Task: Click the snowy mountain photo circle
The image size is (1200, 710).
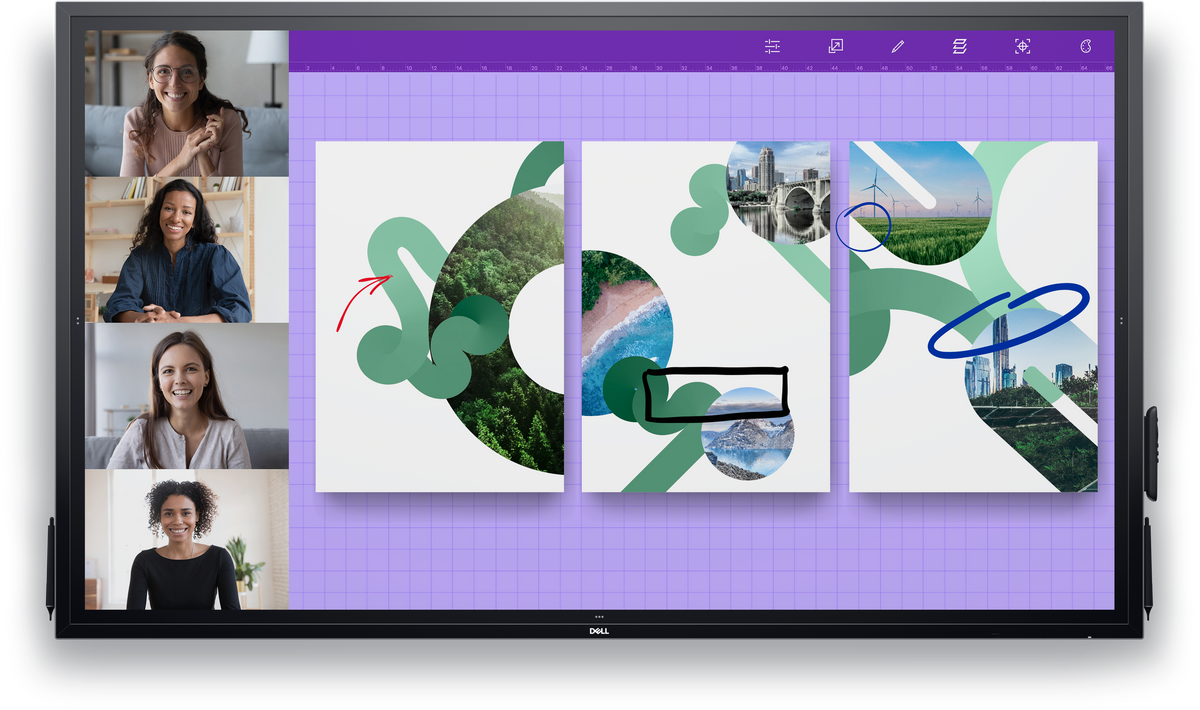Action: [747, 434]
